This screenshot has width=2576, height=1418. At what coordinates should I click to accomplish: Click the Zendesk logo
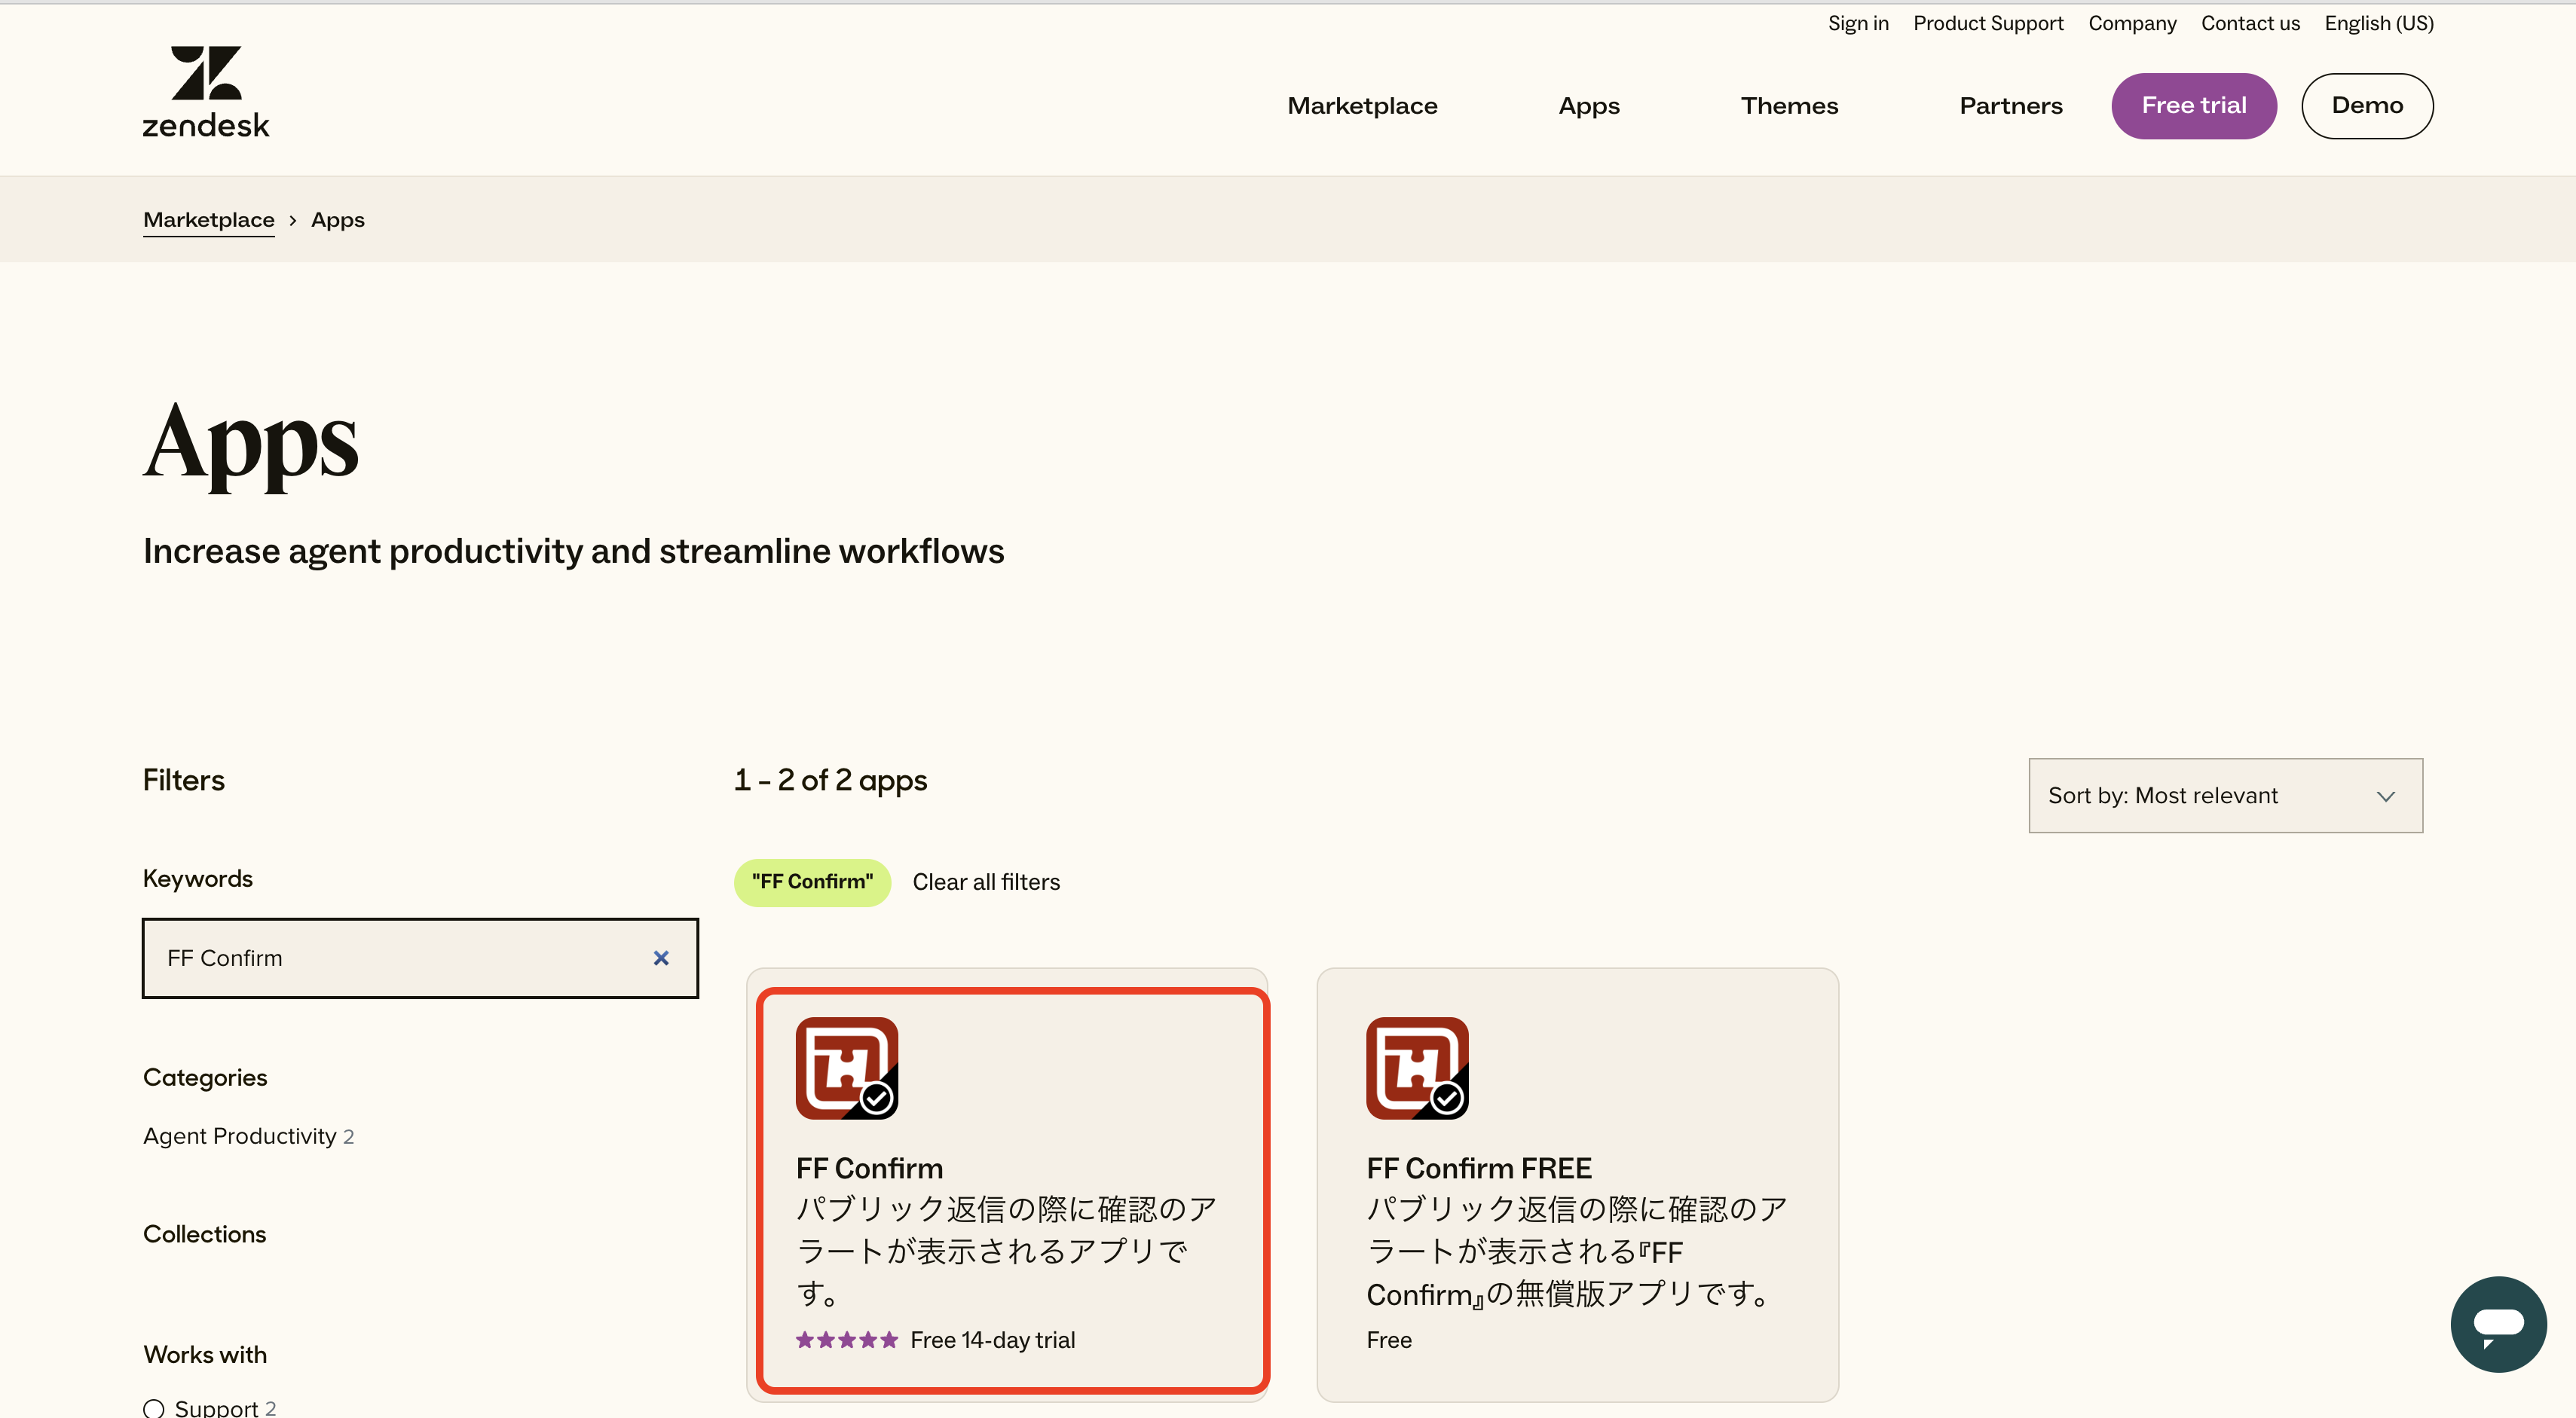(x=206, y=92)
